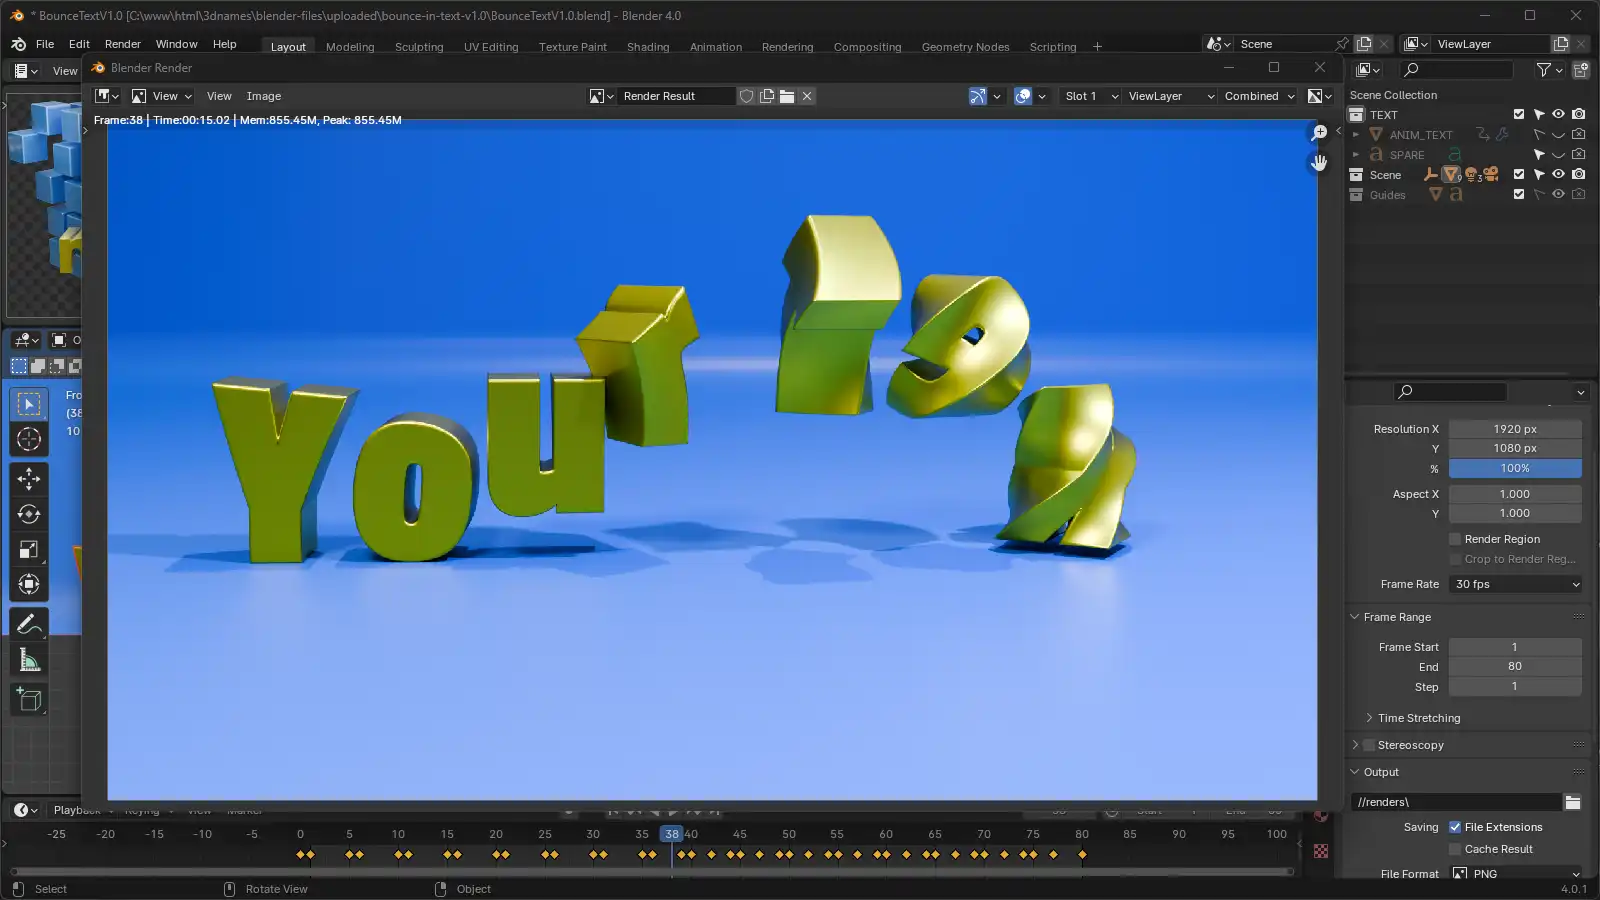The height and width of the screenshot is (900, 1600).
Task: Click new collection icon in outliner
Action: coord(1581,69)
